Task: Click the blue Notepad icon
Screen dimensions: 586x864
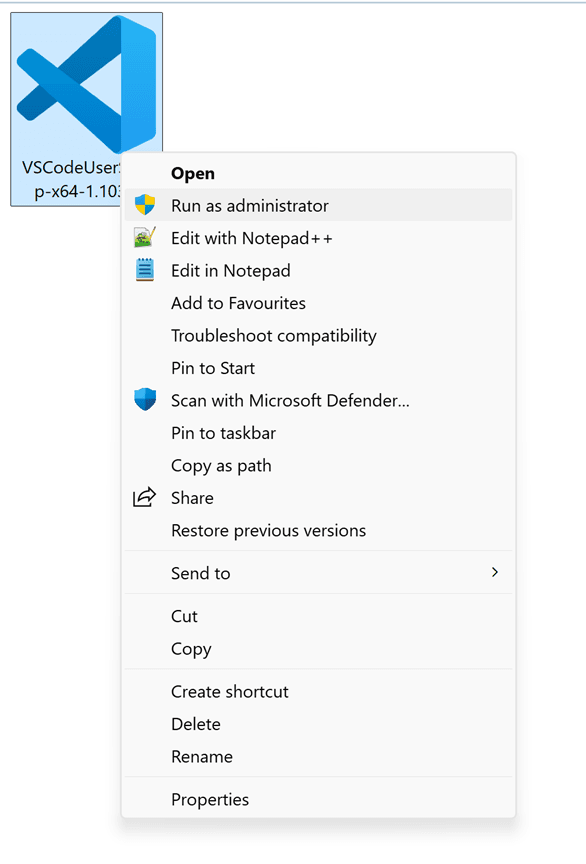Action: coord(145,270)
